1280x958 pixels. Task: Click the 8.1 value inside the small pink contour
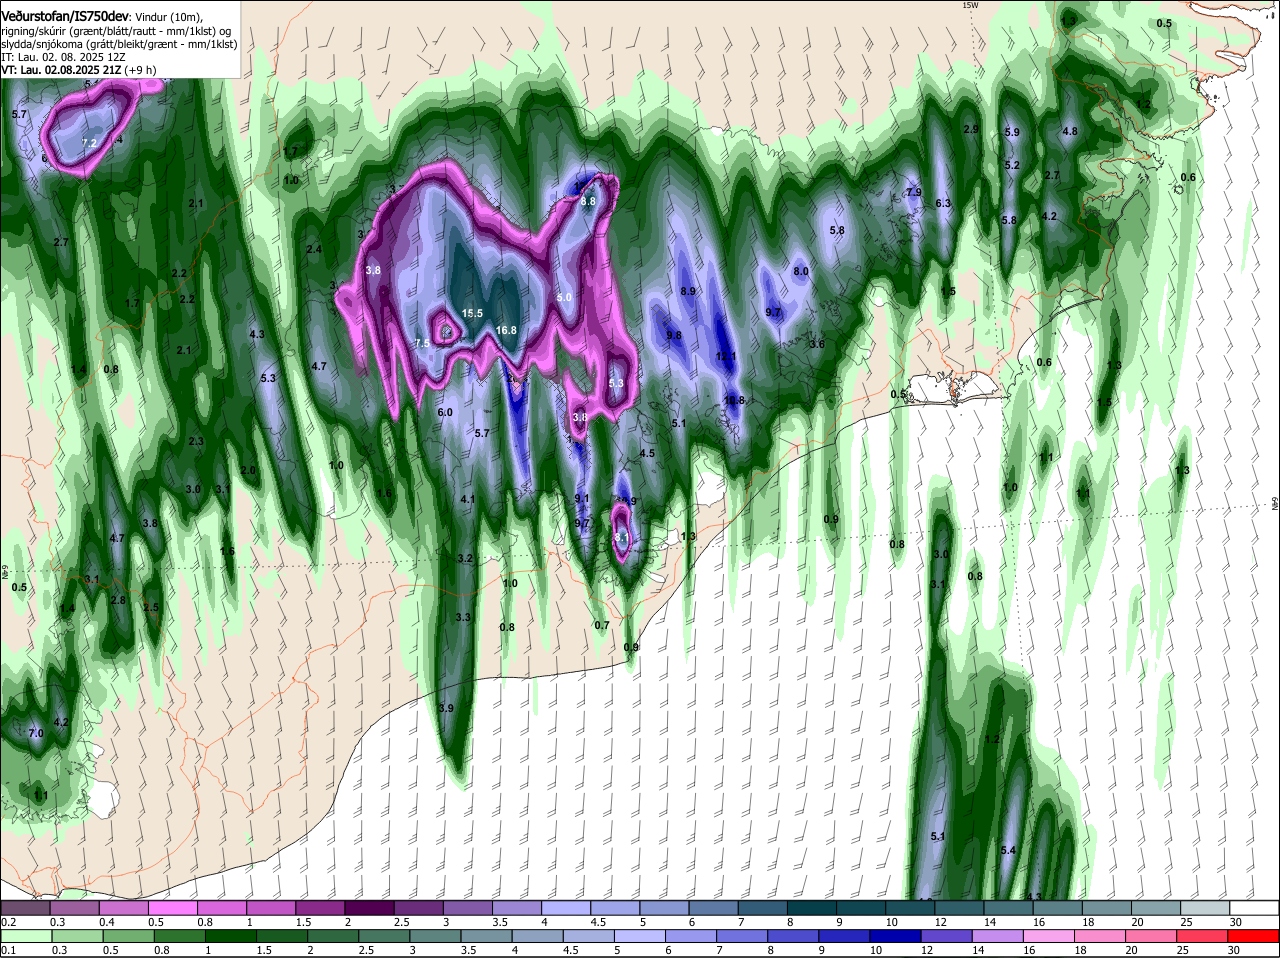tap(621, 537)
